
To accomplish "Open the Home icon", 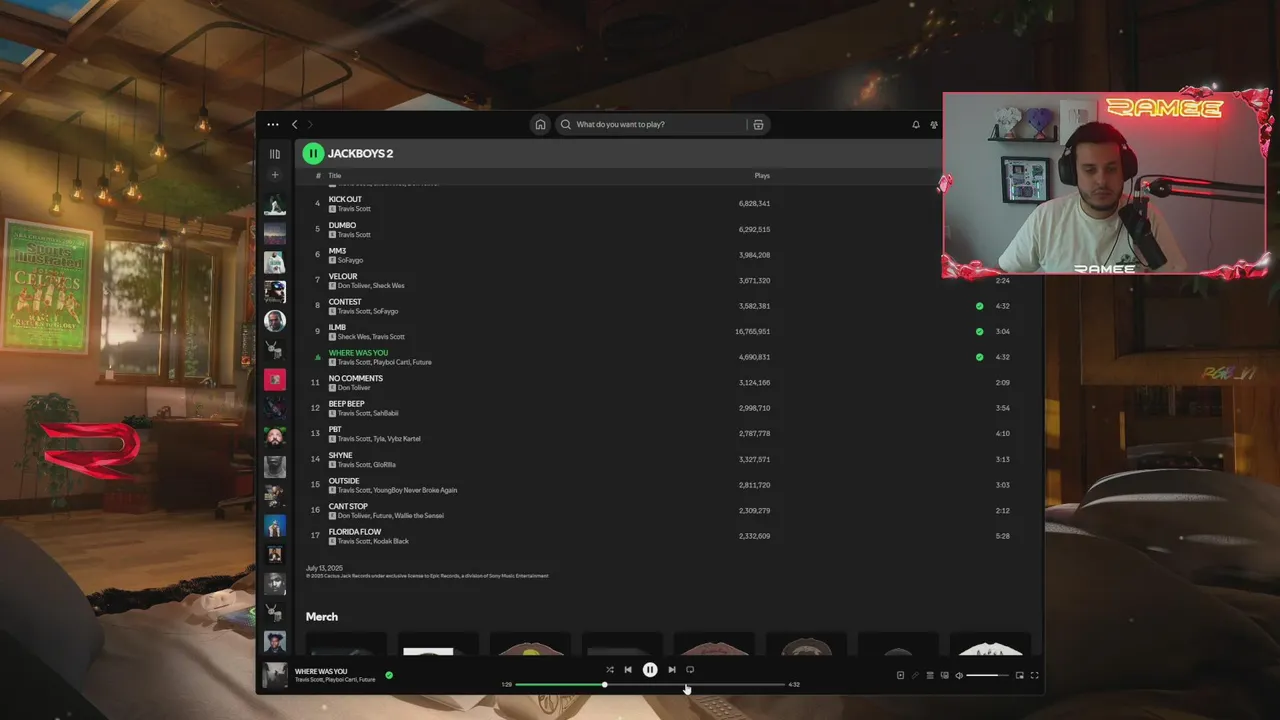I will tap(540, 124).
